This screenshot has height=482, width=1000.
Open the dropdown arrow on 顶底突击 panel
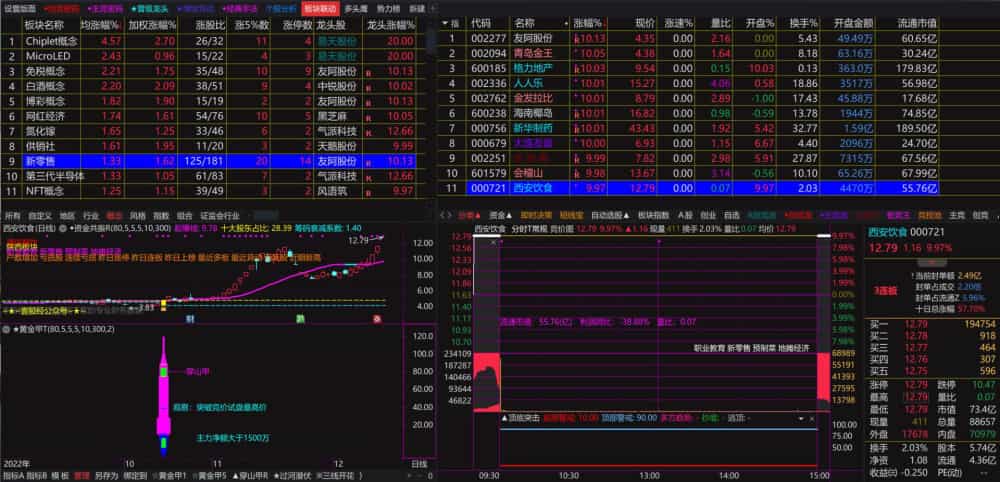coord(800,419)
